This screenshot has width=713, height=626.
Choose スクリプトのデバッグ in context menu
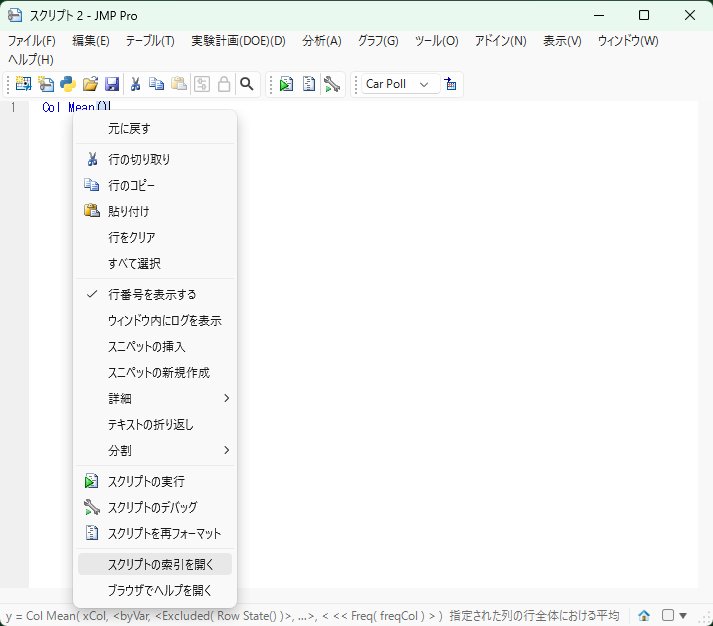click(155, 507)
